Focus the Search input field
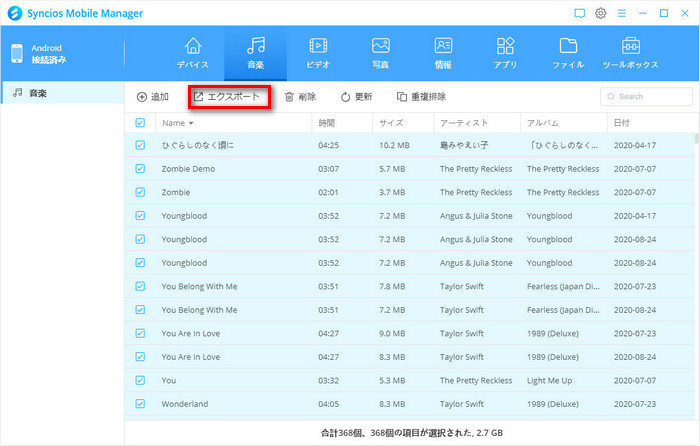 coord(646,96)
